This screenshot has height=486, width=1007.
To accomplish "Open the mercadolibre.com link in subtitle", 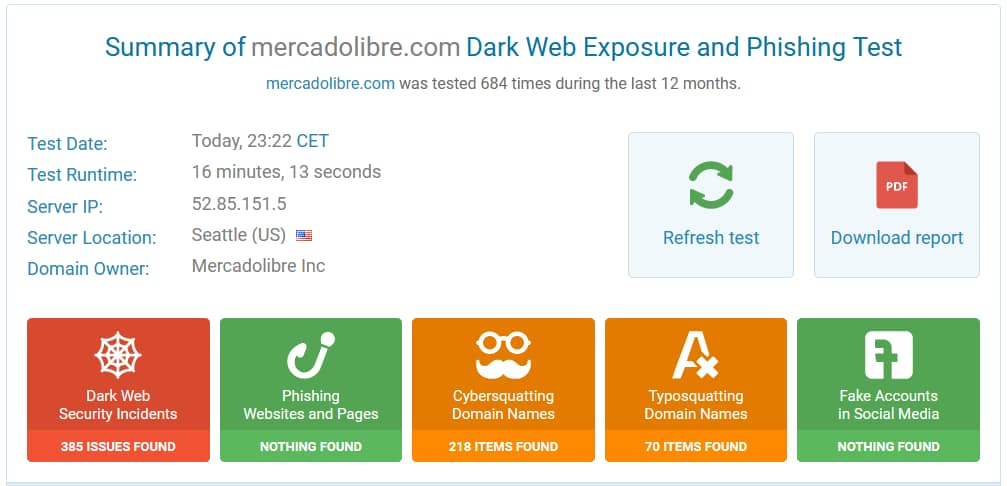I will 330,83.
